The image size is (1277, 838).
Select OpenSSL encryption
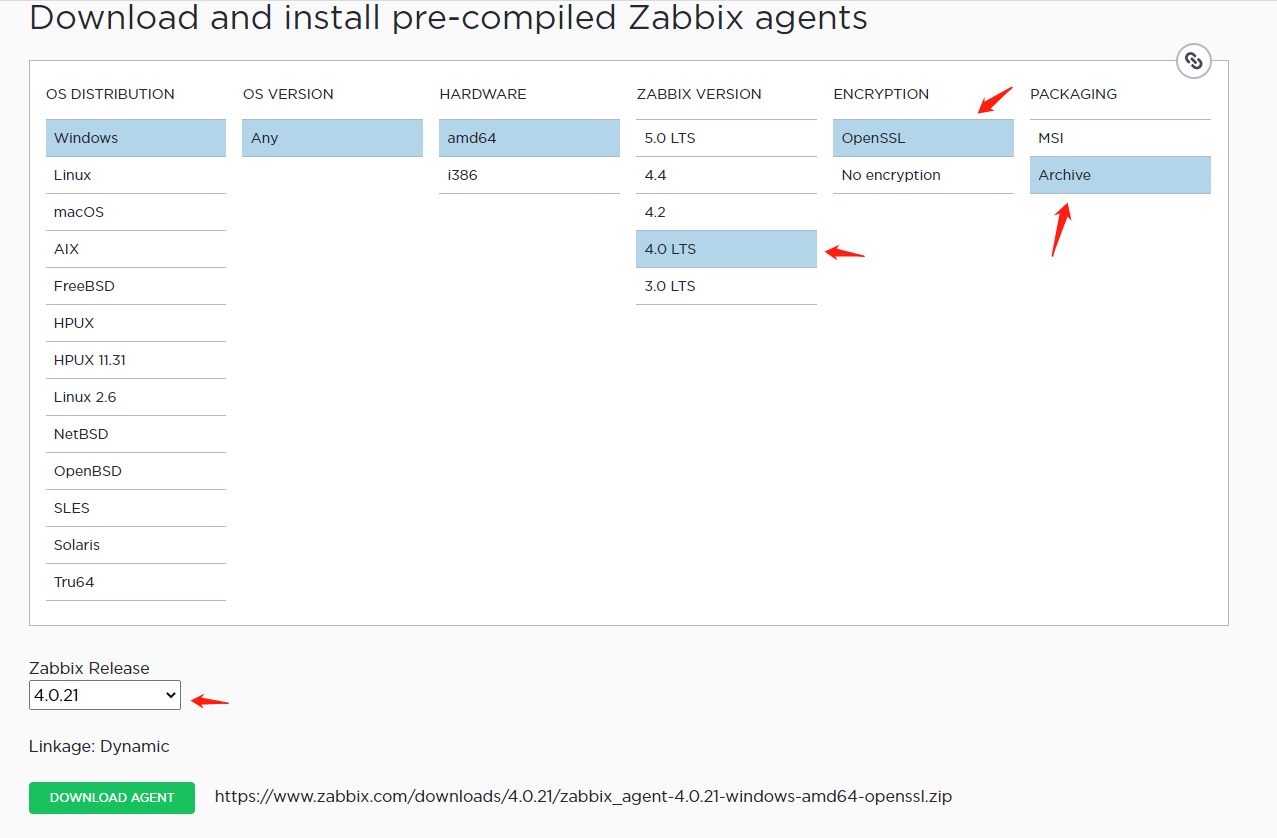click(921, 138)
